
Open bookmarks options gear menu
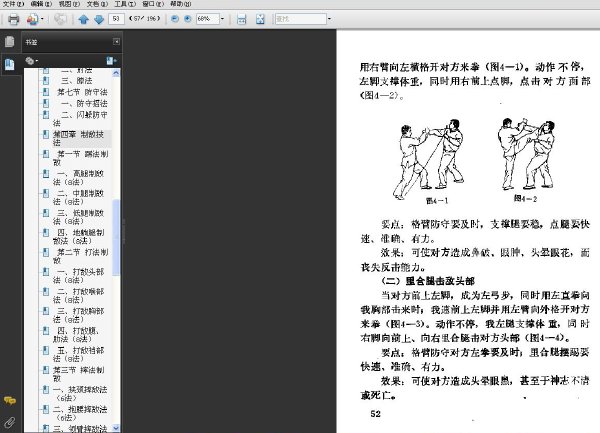(x=31, y=60)
